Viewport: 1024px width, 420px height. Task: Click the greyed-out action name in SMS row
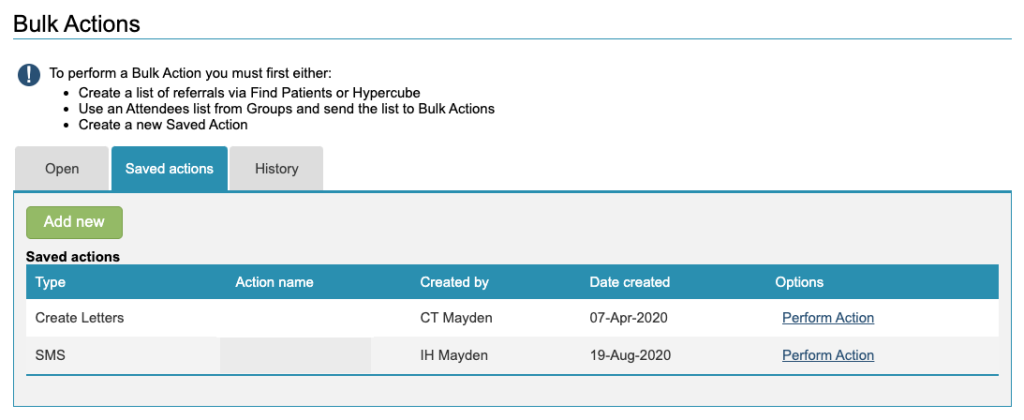pos(295,355)
